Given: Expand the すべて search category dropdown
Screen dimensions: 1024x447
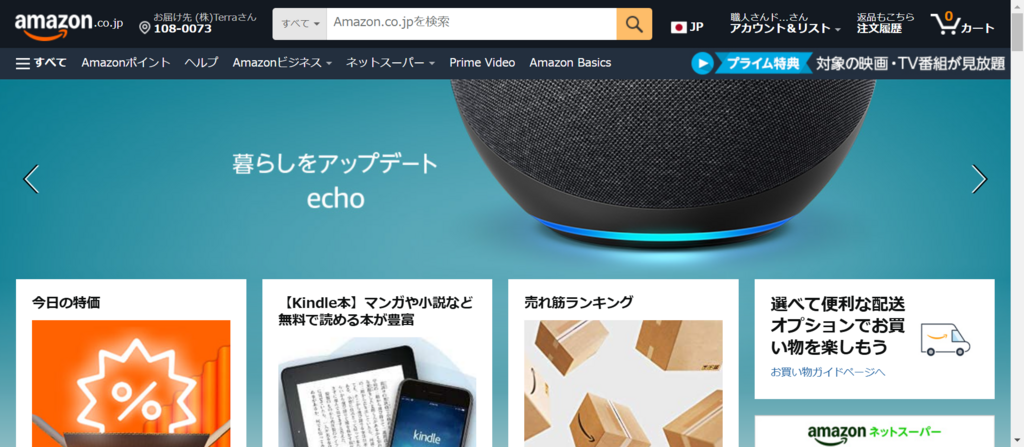Looking at the screenshot, I should 300,24.
